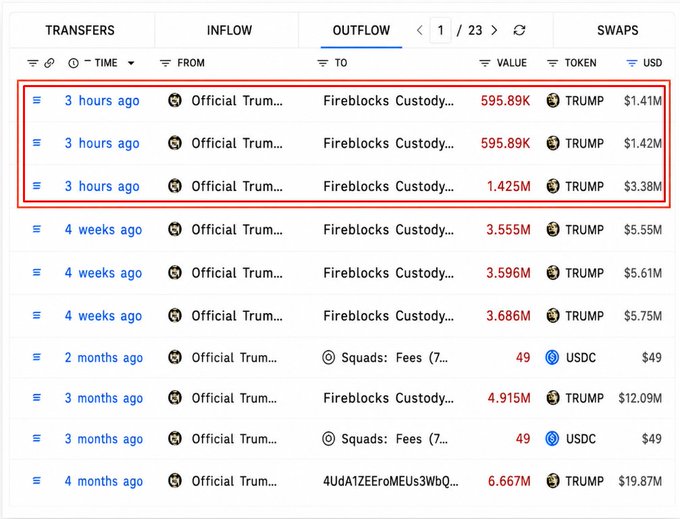This screenshot has width=680, height=519.
Task: Click Official Trump avatar in 6.667M row
Action: pos(175,481)
